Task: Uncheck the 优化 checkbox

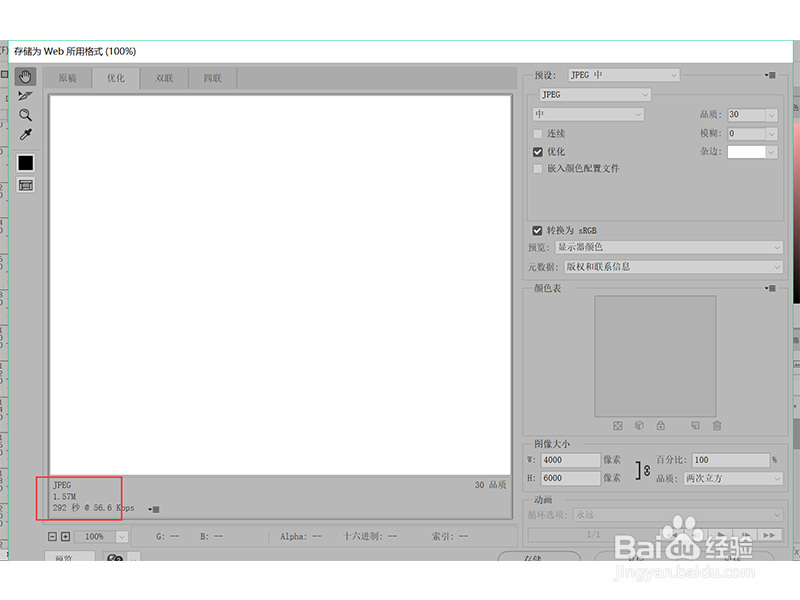Action: (538, 152)
